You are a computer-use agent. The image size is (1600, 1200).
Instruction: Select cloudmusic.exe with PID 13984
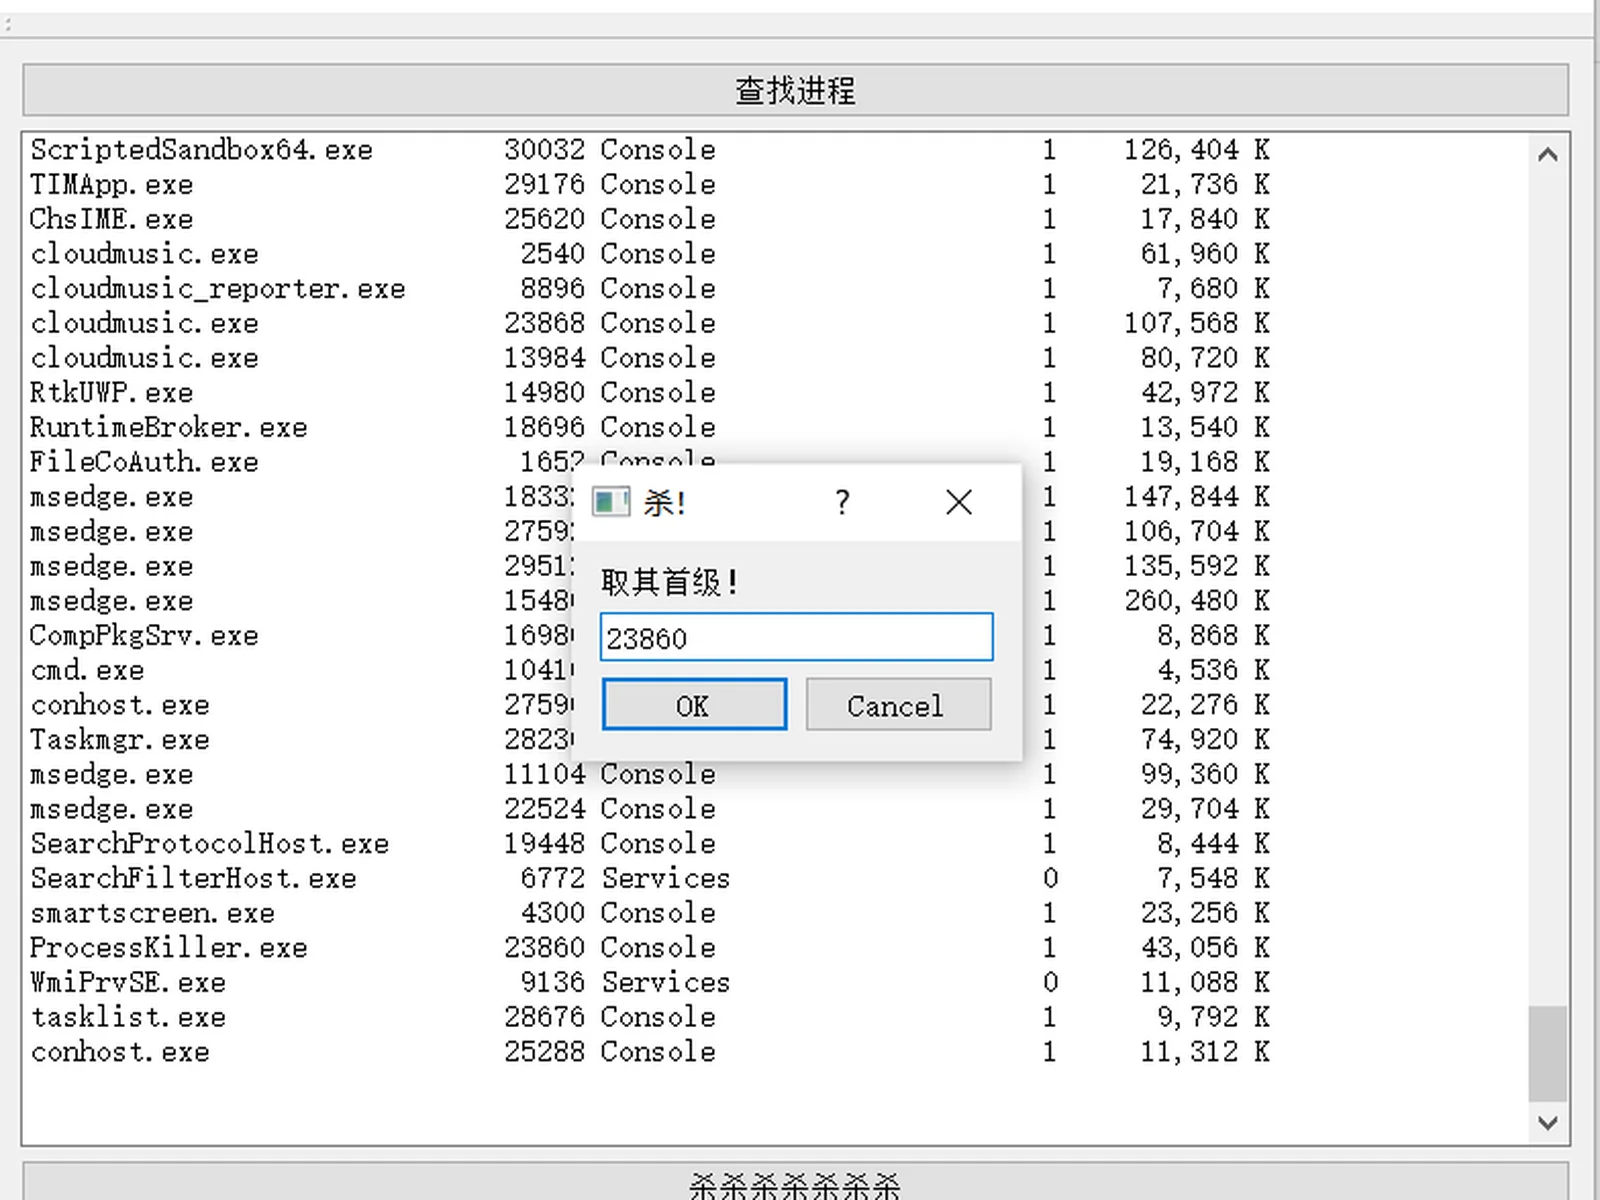(x=650, y=358)
